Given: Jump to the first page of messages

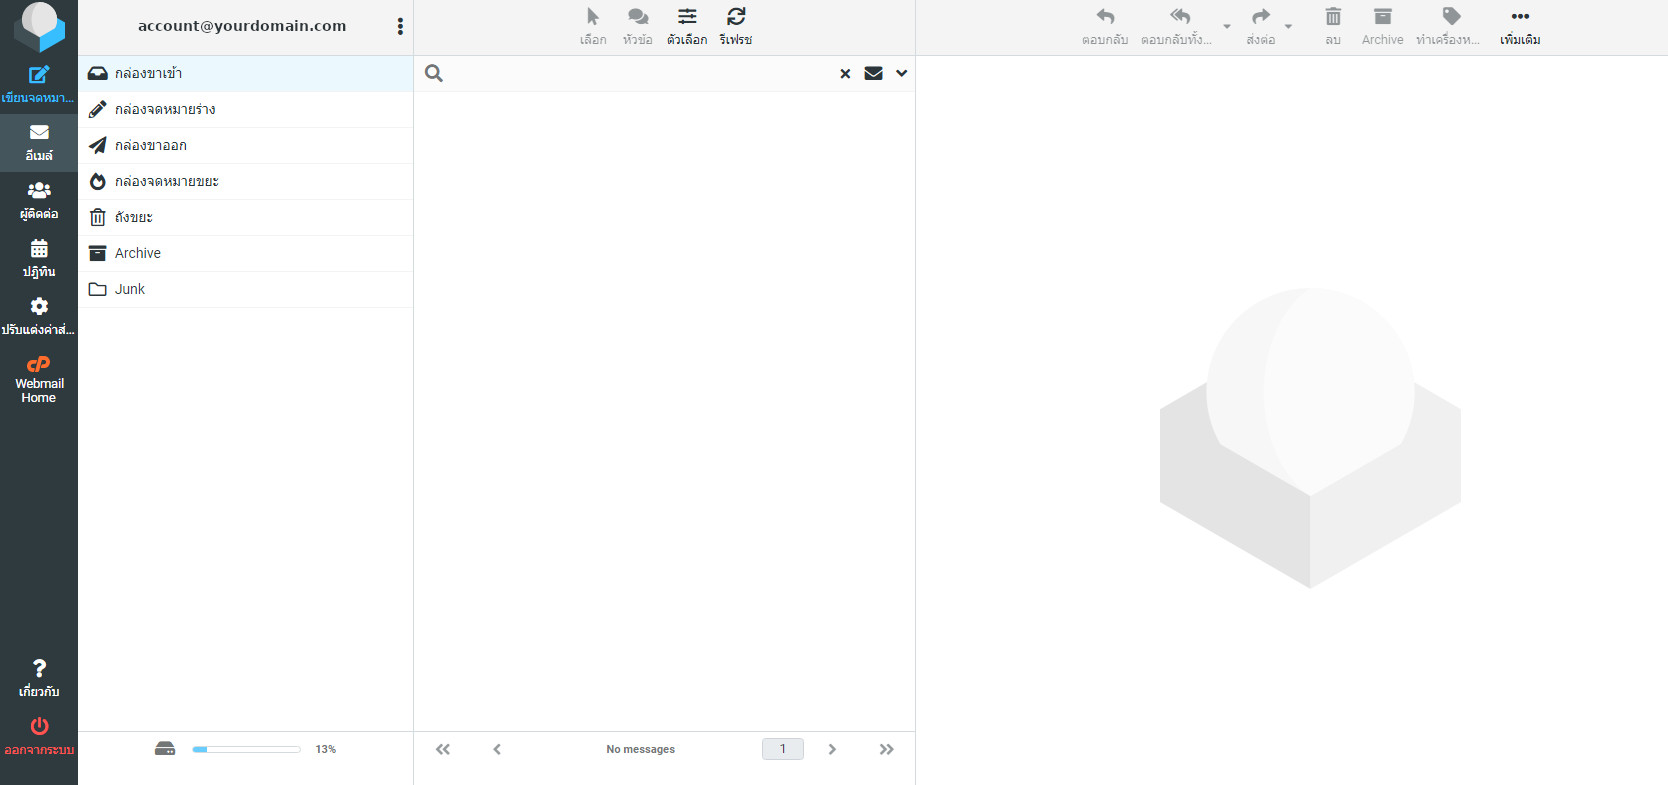Looking at the screenshot, I should click(x=443, y=749).
